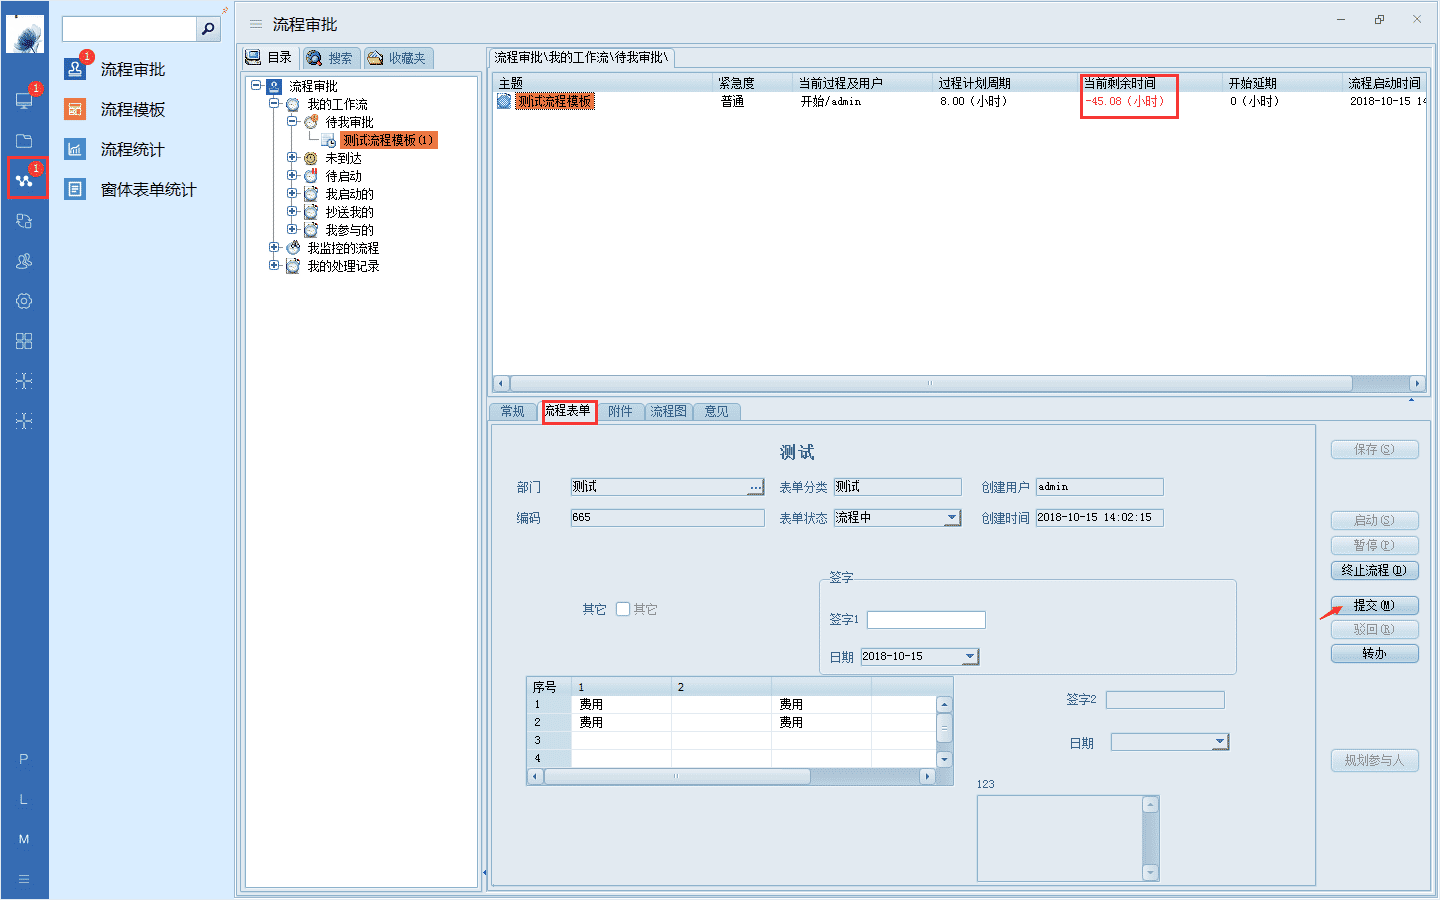Image resolution: width=1440 pixels, height=900 pixels.
Task: Click the menu lines icon beside 流程审批 title
Action: pyautogui.click(x=256, y=24)
